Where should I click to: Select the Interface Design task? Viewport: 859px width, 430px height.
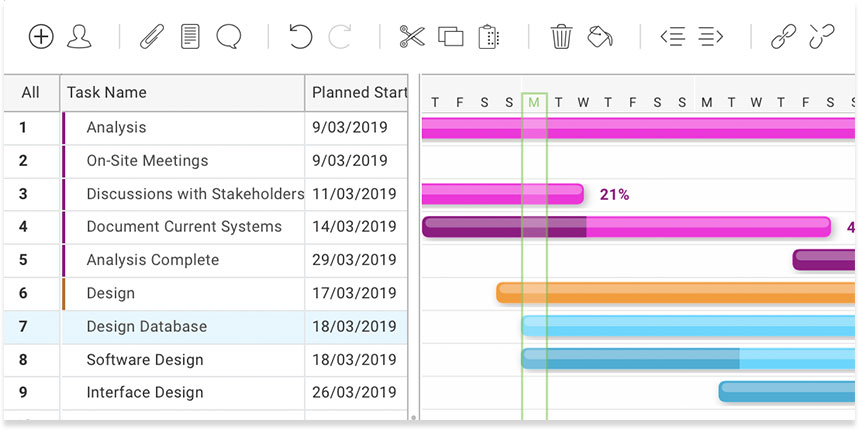pos(145,393)
